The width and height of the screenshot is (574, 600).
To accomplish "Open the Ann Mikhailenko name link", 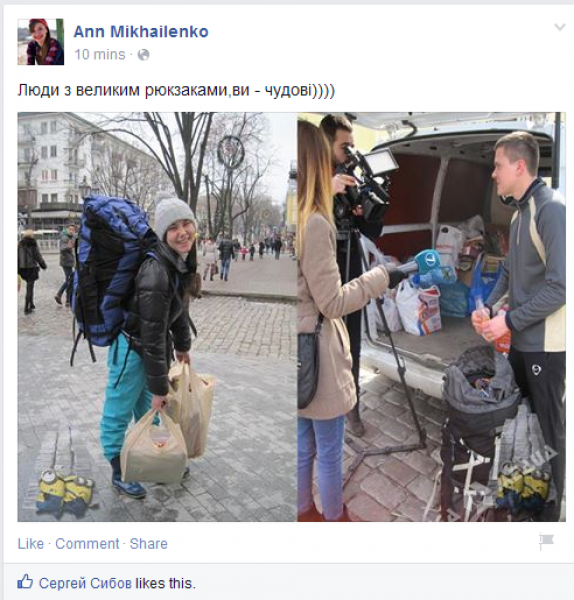I will (x=141, y=32).
